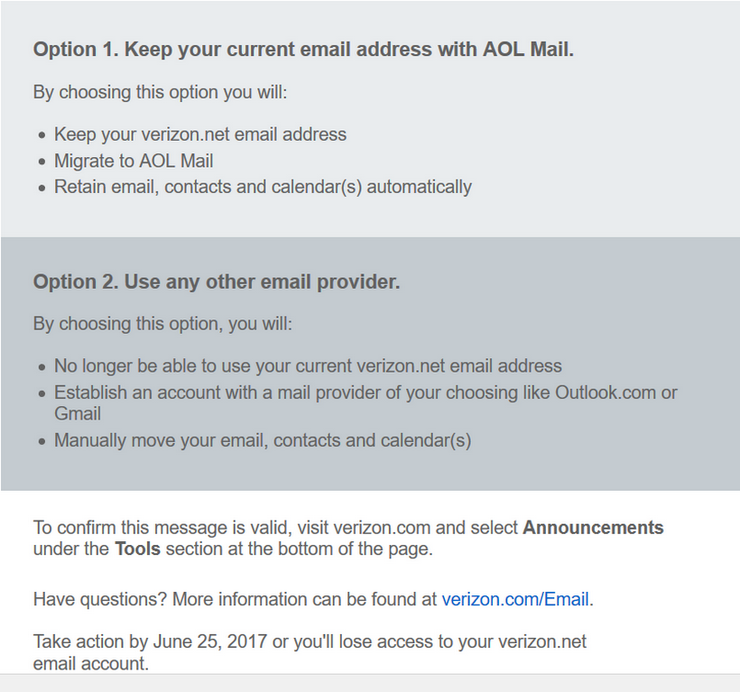The height and width of the screenshot is (692, 740).
Task: Click 'Manually move your email, contacts' bullet
Action: pos(262,440)
